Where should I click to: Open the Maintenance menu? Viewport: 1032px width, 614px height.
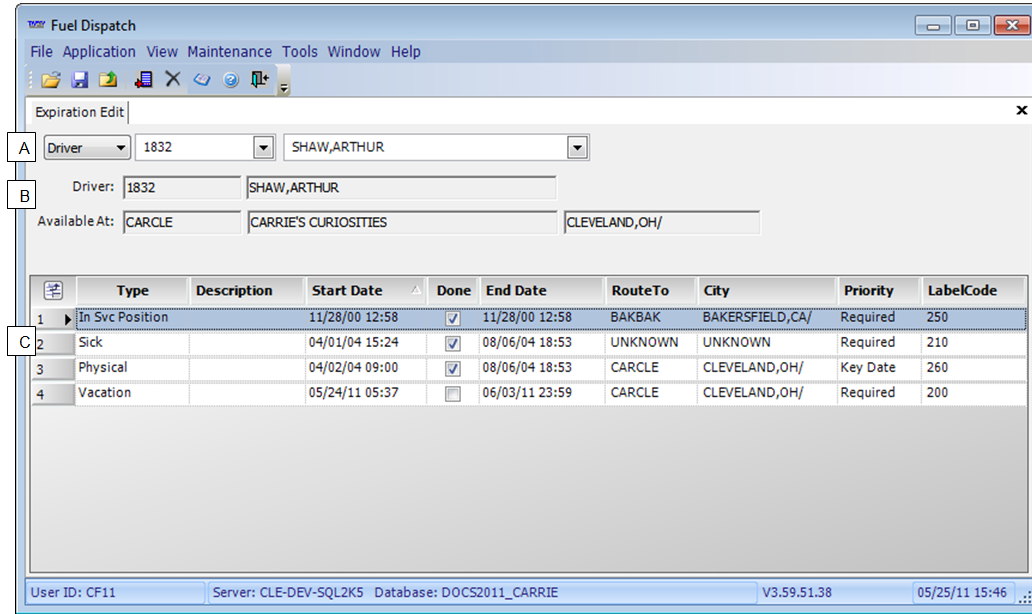229,52
